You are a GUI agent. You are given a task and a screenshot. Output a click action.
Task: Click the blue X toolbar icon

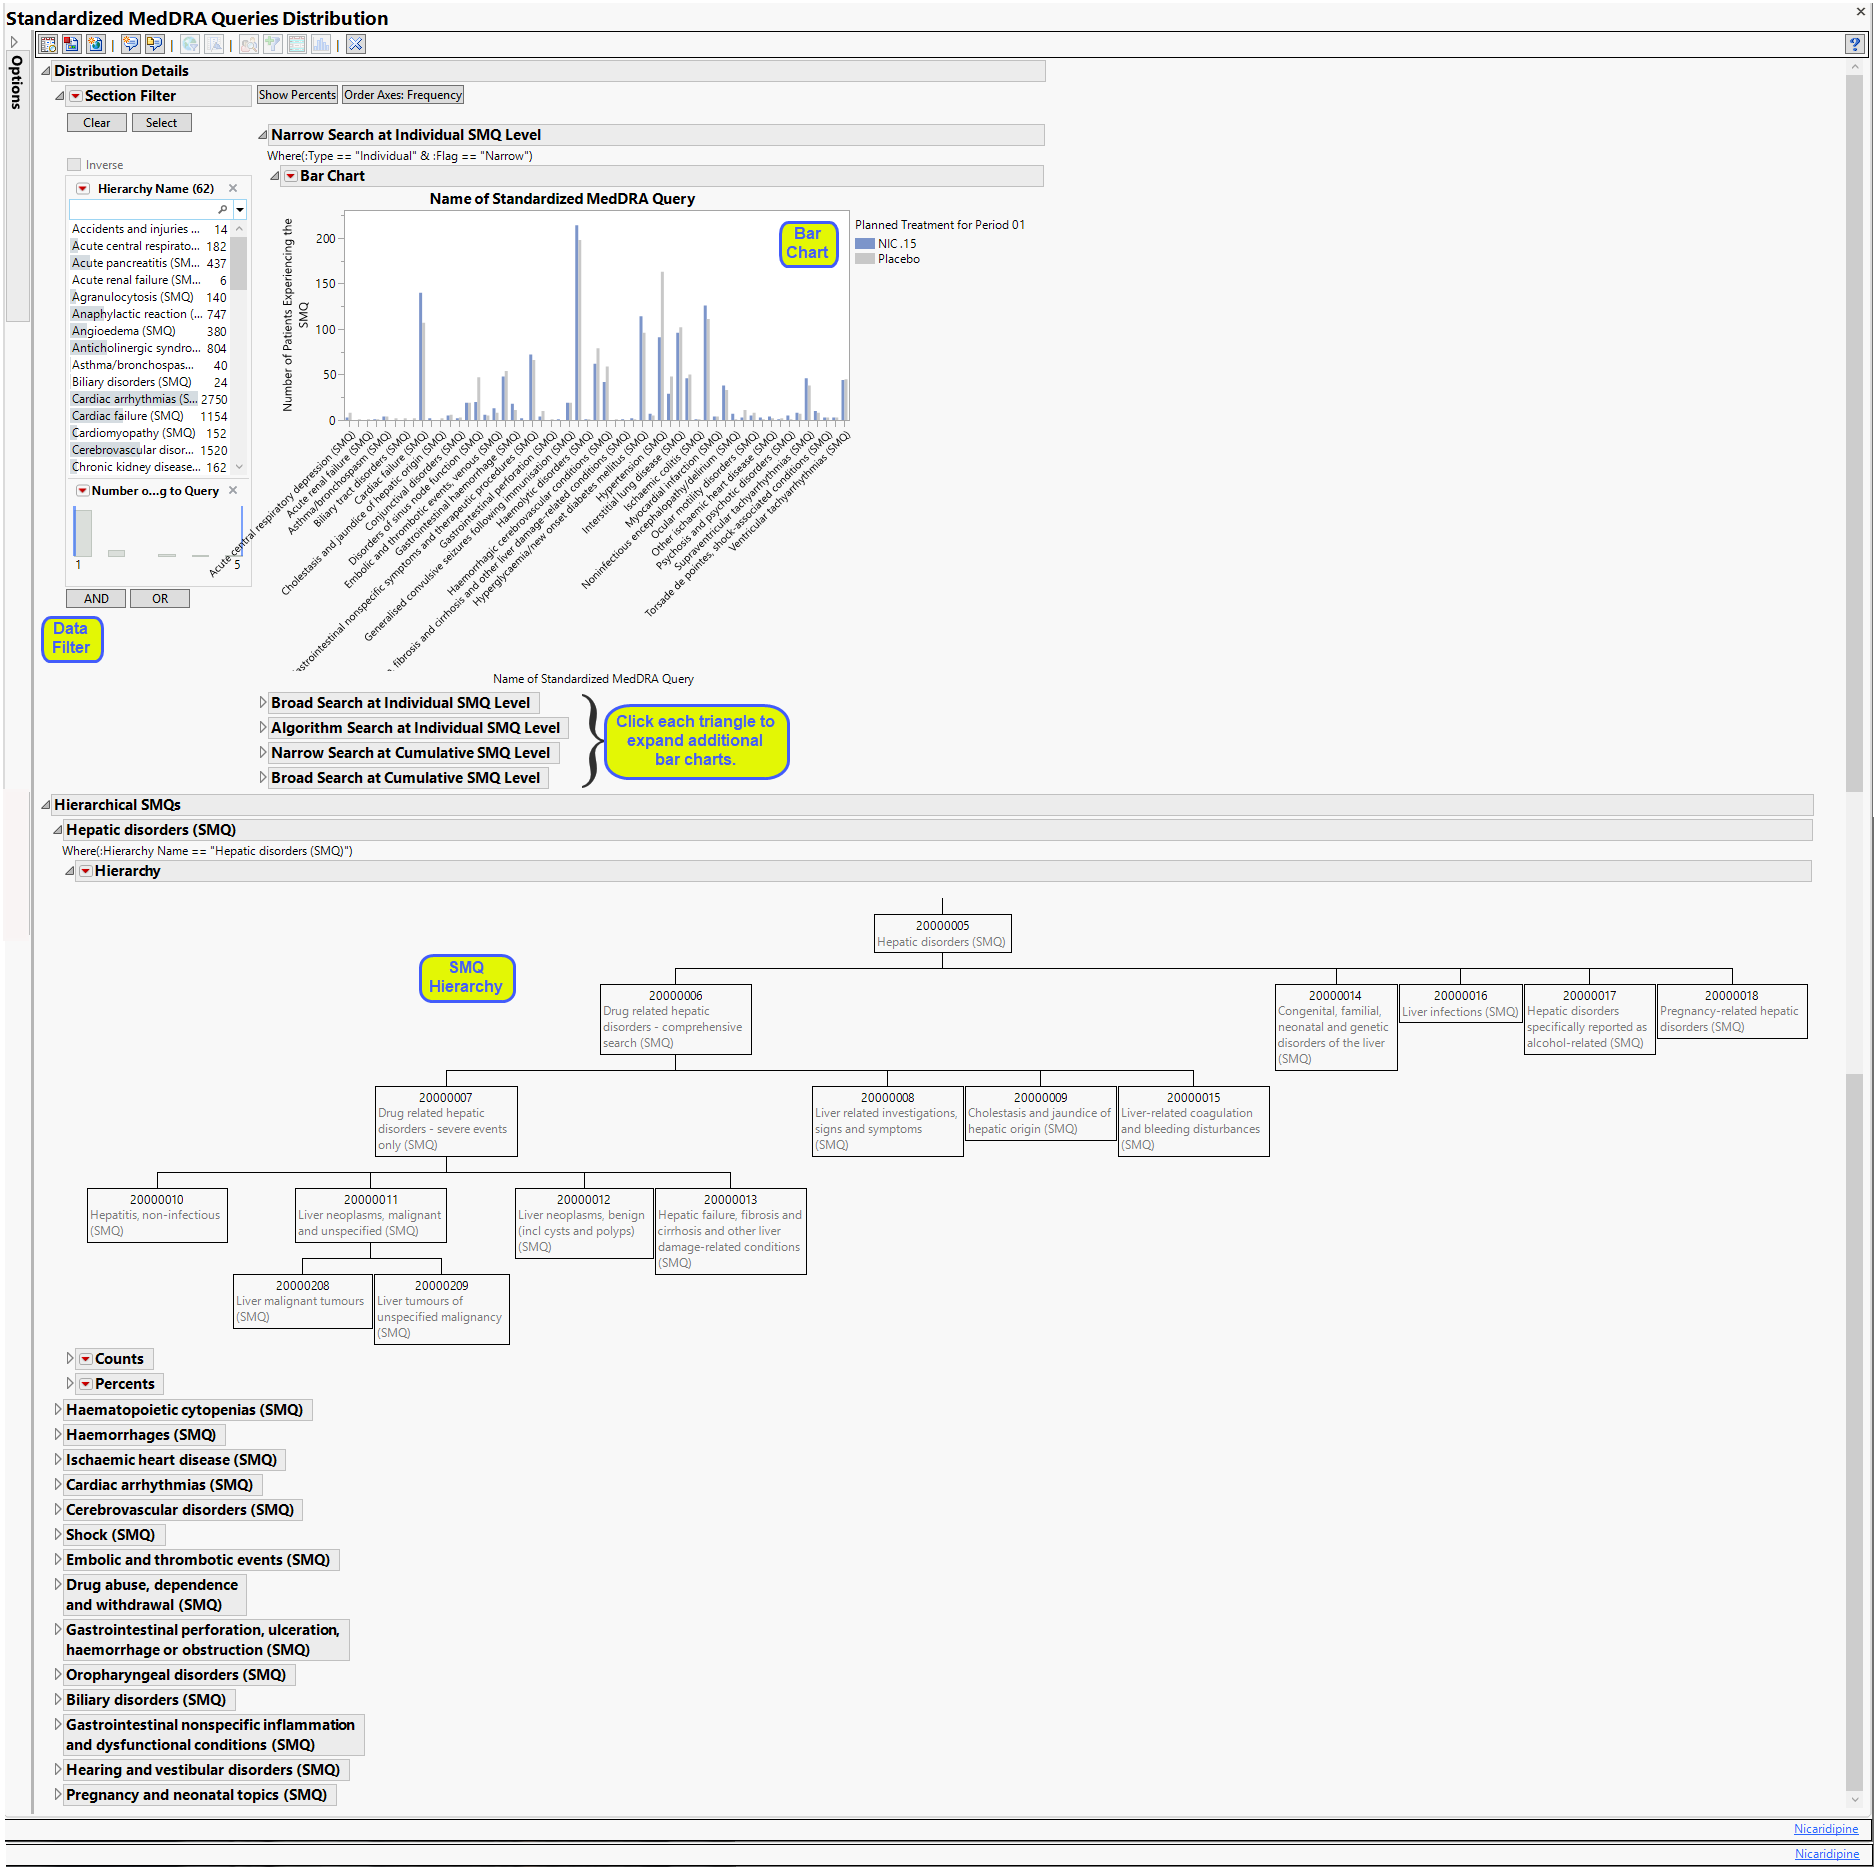356,44
